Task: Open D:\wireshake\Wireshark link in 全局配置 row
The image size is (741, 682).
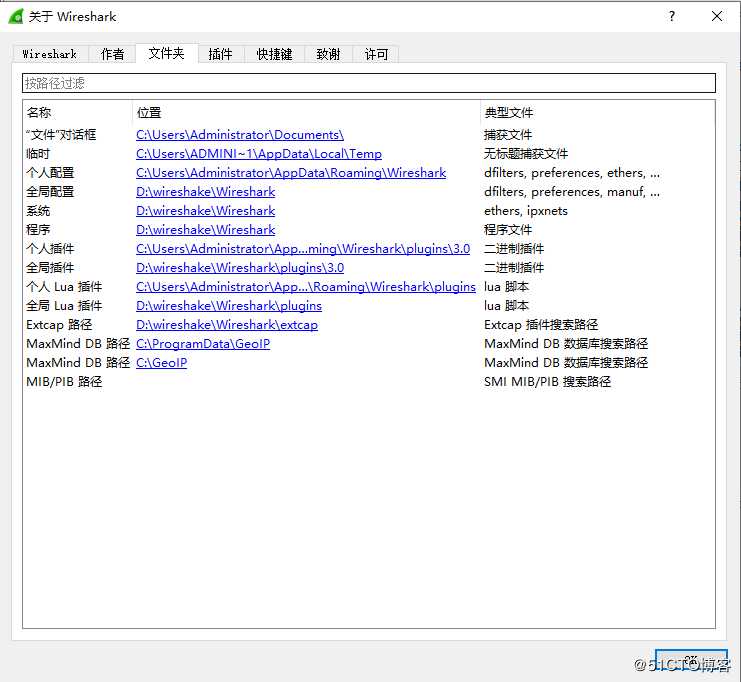Action: [x=206, y=191]
